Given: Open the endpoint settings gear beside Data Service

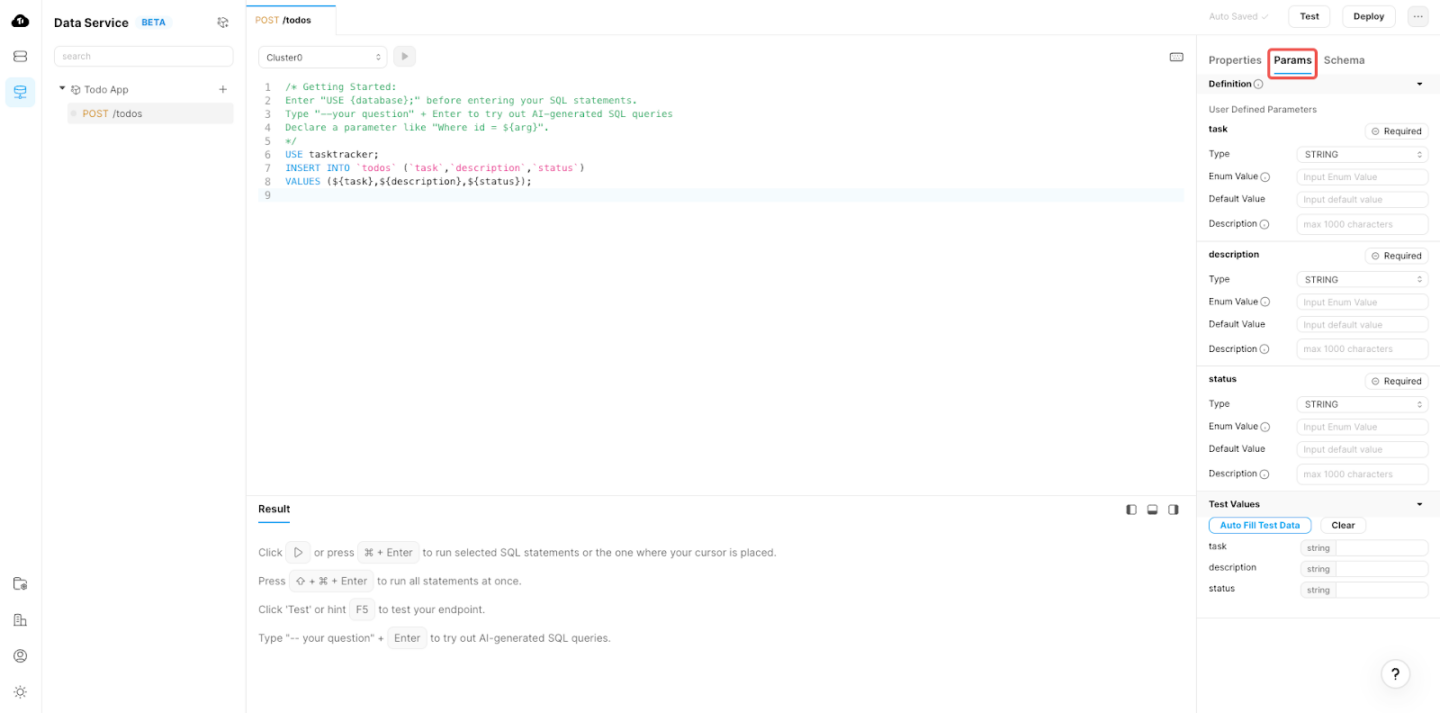Looking at the screenshot, I should pyautogui.click(x=222, y=22).
